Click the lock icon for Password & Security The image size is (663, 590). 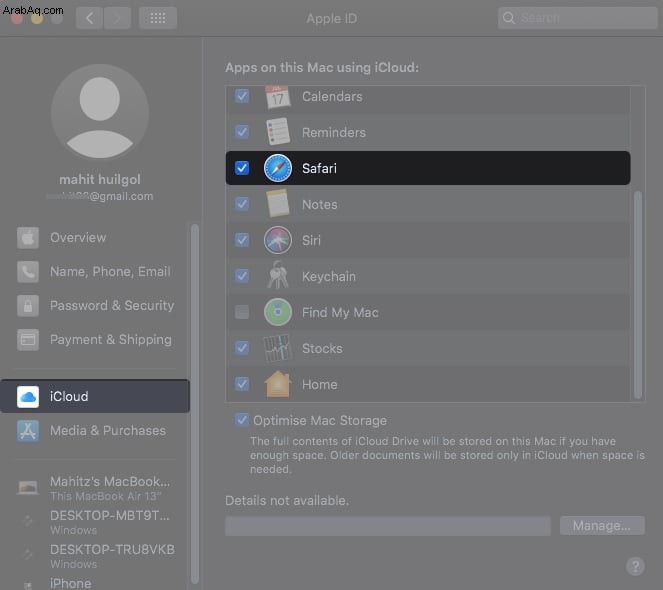(28, 305)
